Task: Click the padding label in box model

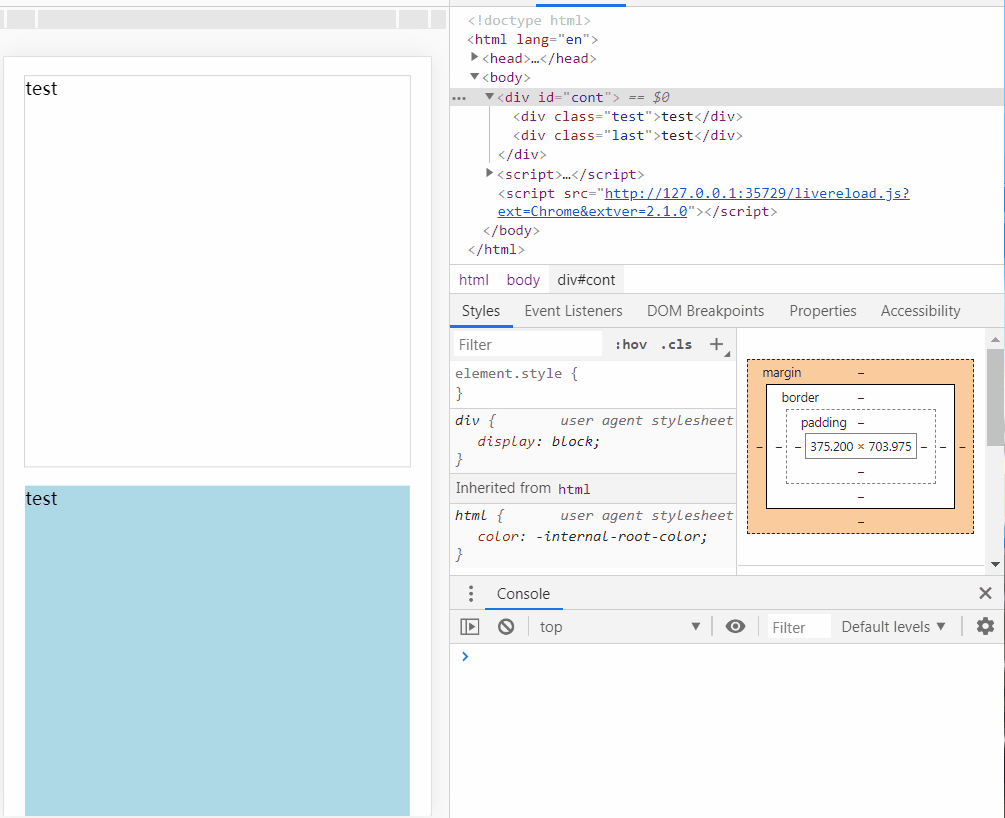Action: point(823,422)
